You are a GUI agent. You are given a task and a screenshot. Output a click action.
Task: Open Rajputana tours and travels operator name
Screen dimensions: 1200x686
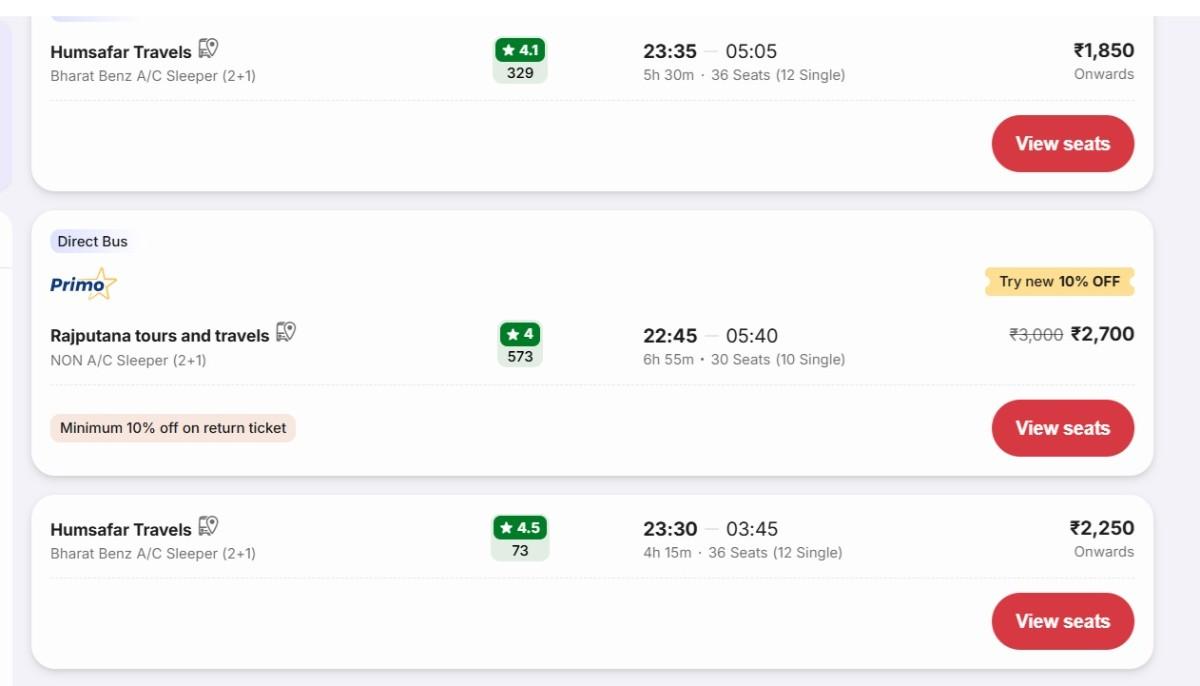tap(160, 336)
